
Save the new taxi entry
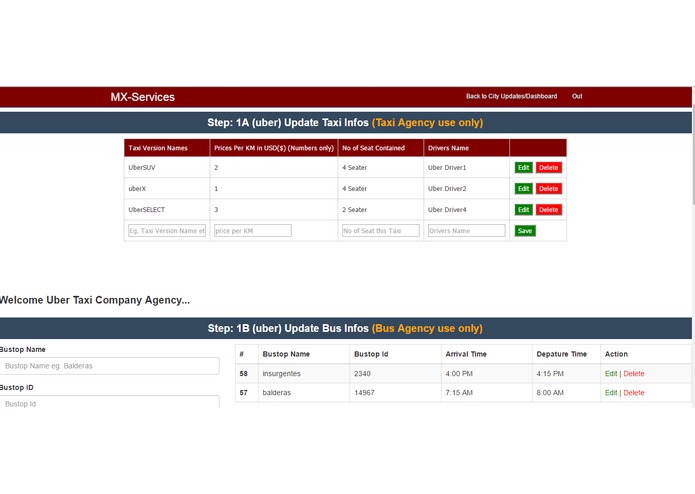click(525, 231)
